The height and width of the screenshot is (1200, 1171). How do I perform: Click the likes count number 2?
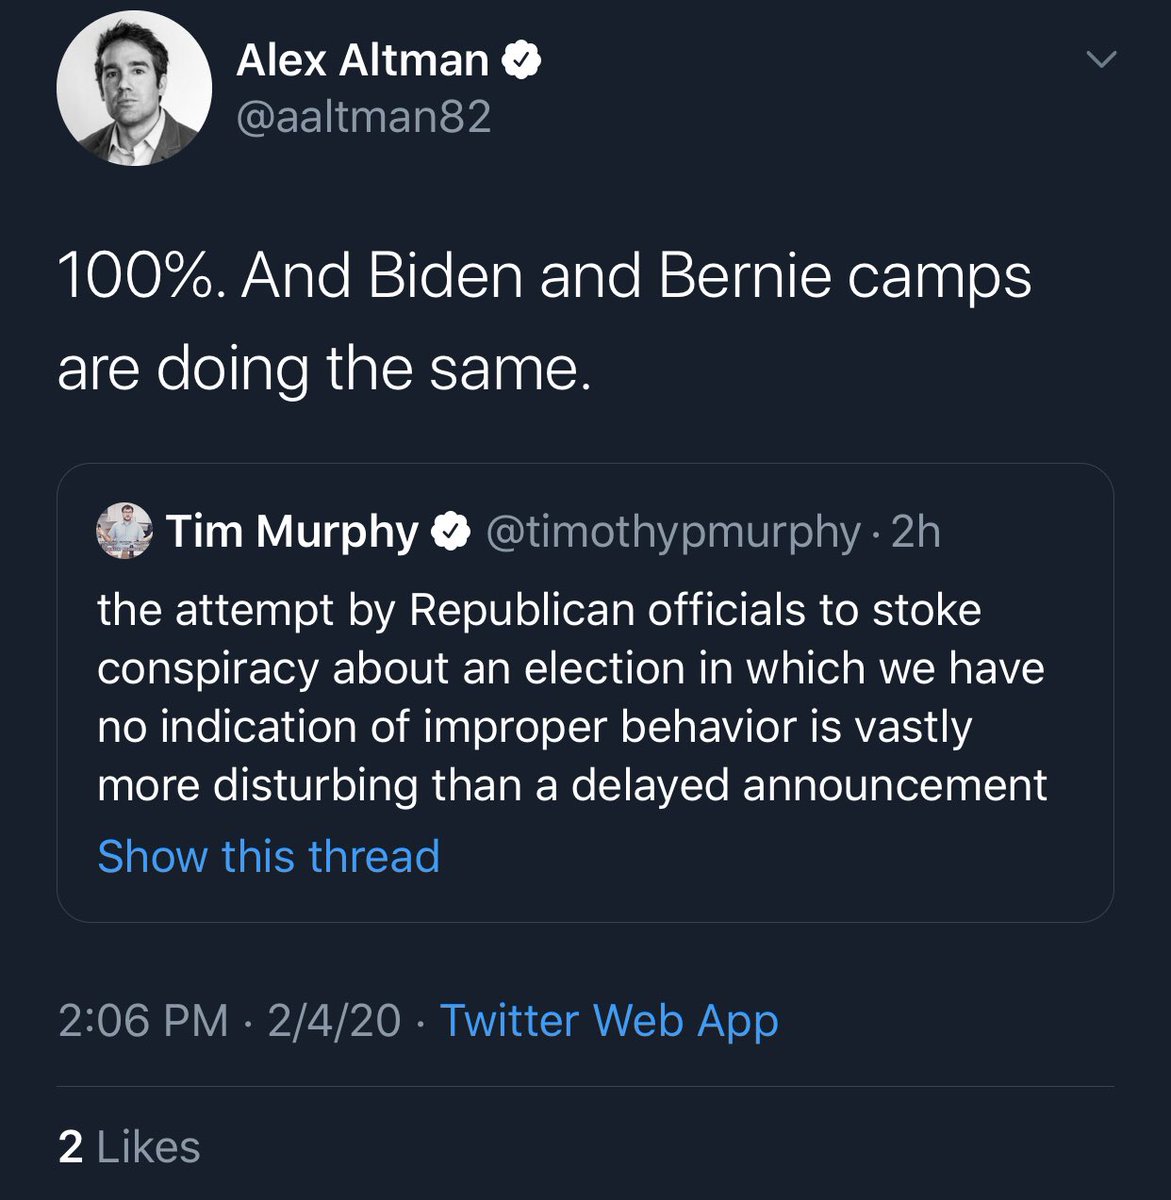(x=70, y=1147)
